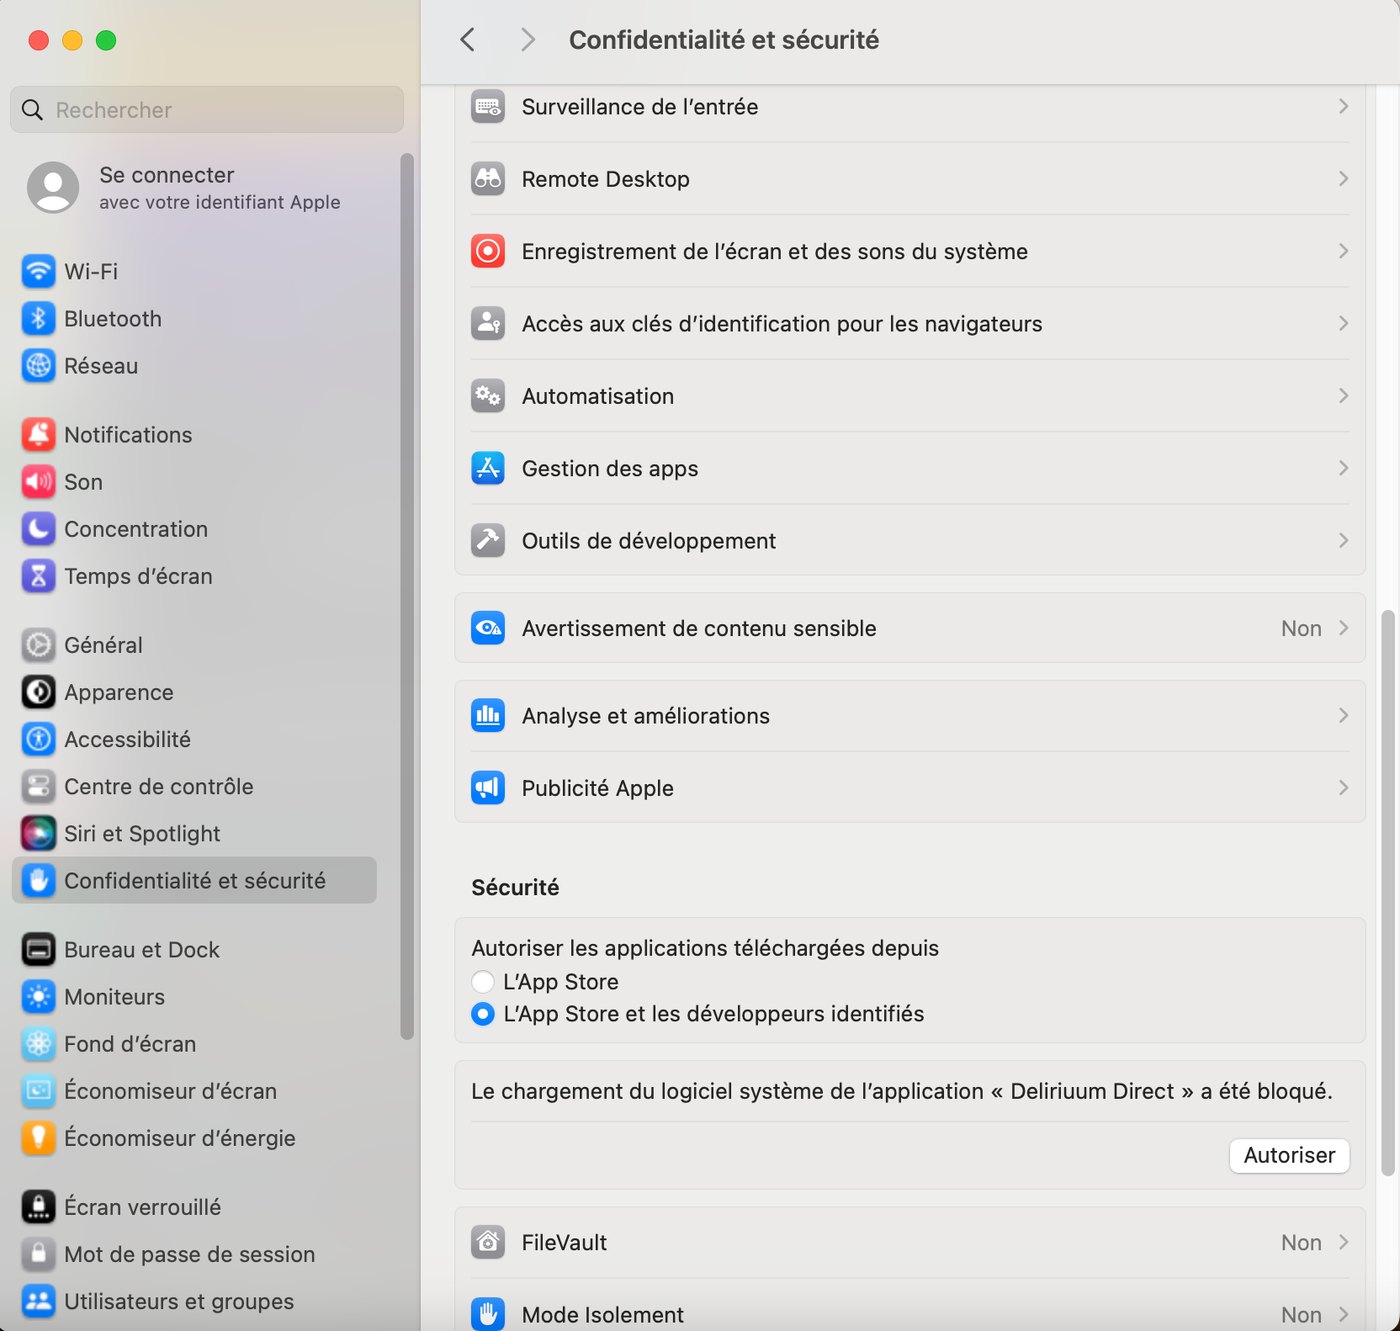Click the main pane vertical scrollbar
The width and height of the screenshot is (1400, 1331).
click(x=1388, y=892)
